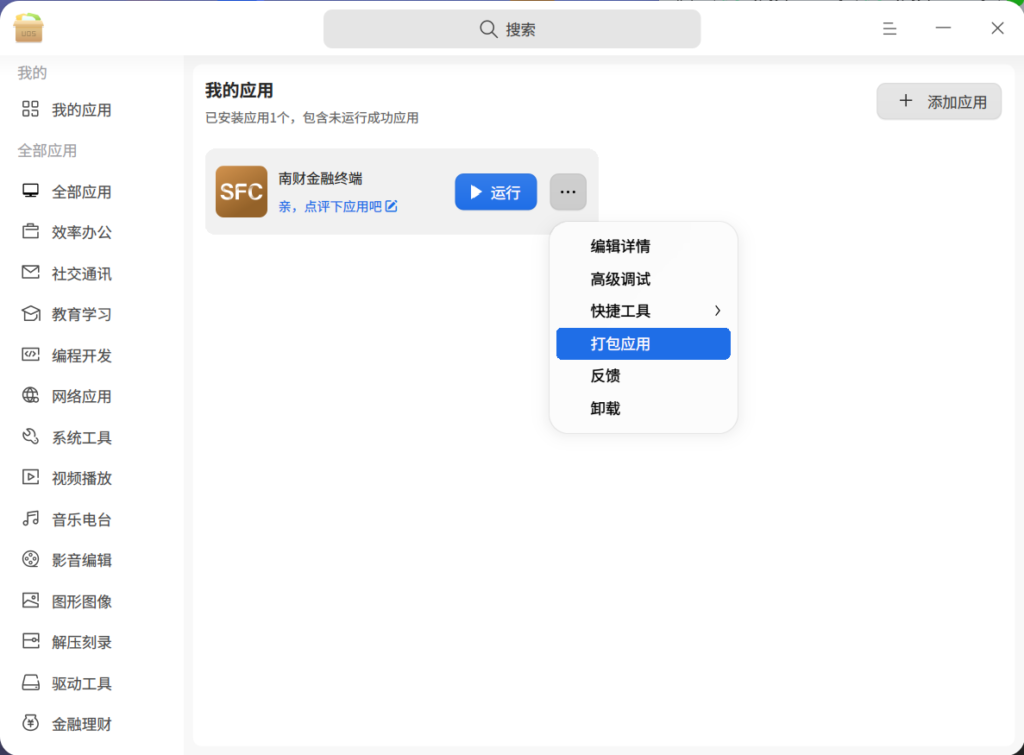Focus the 搜索 search field
Screen dimensions: 1024x755
pyautogui.click(x=512, y=29)
